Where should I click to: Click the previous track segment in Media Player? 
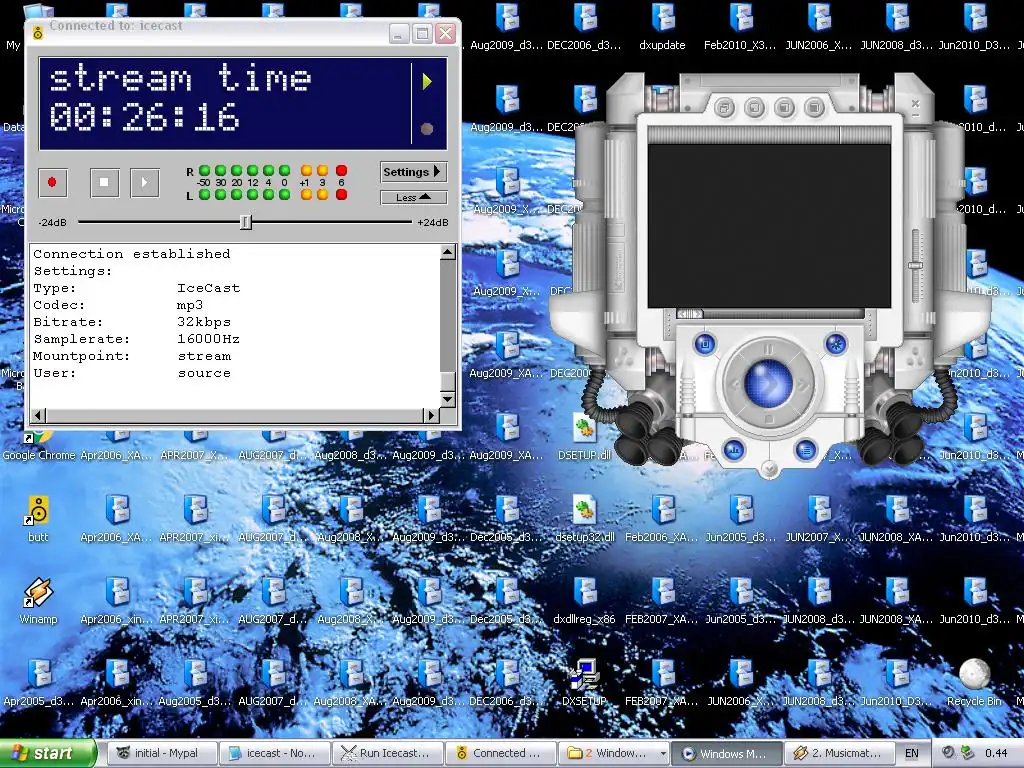733,385
